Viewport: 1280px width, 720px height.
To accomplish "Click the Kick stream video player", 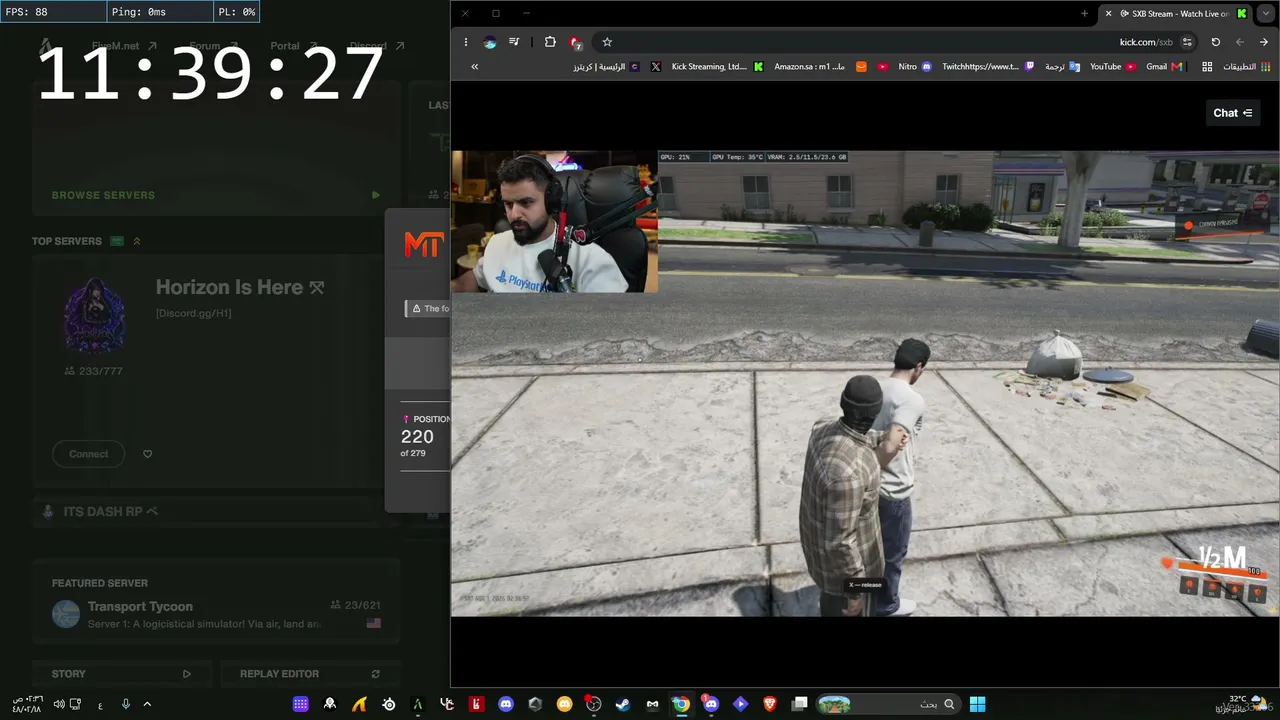I will point(865,383).
